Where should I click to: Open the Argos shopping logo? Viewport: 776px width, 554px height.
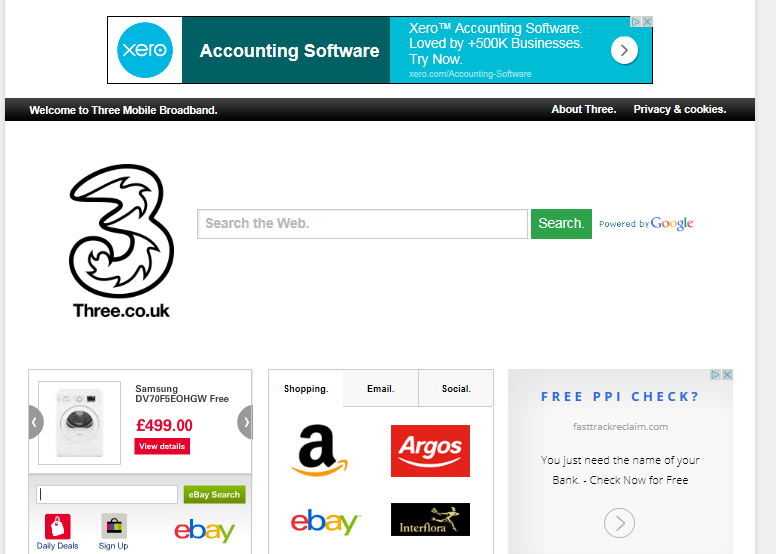[430, 451]
